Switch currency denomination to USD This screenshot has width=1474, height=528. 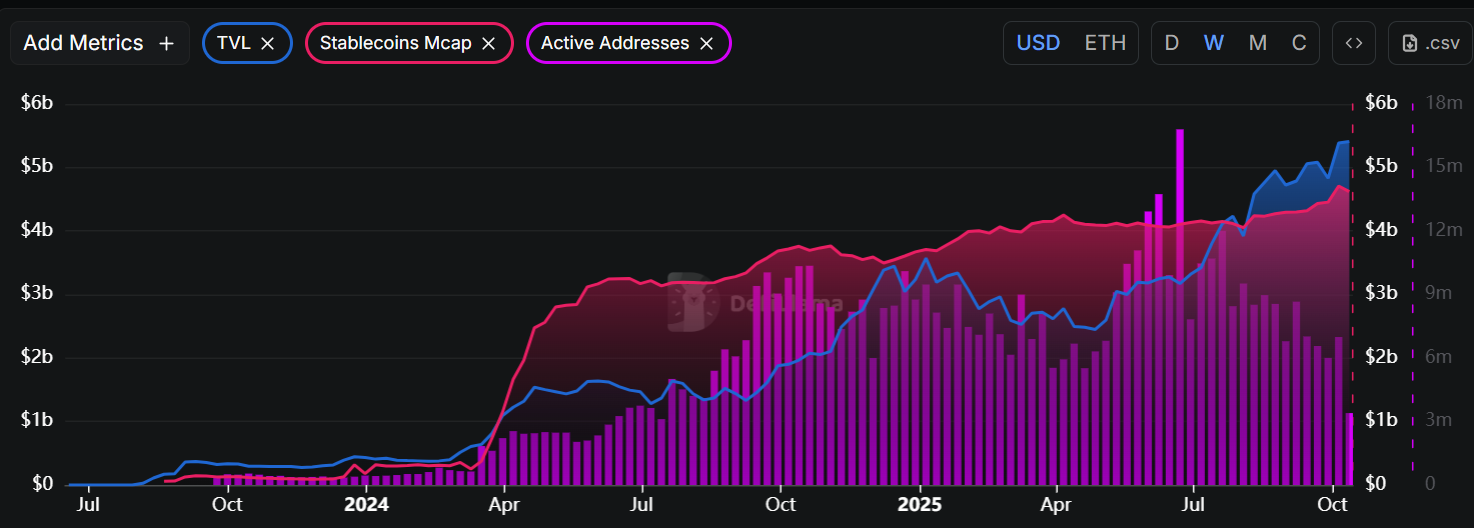(1038, 43)
